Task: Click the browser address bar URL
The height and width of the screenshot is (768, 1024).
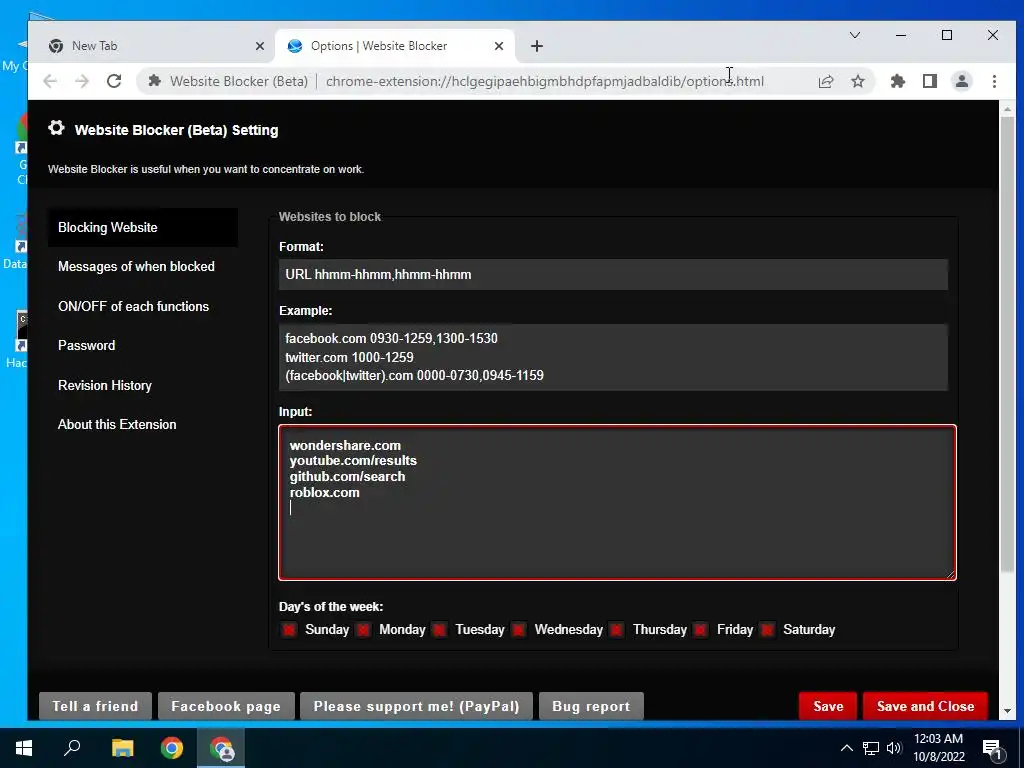Action: (545, 82)
